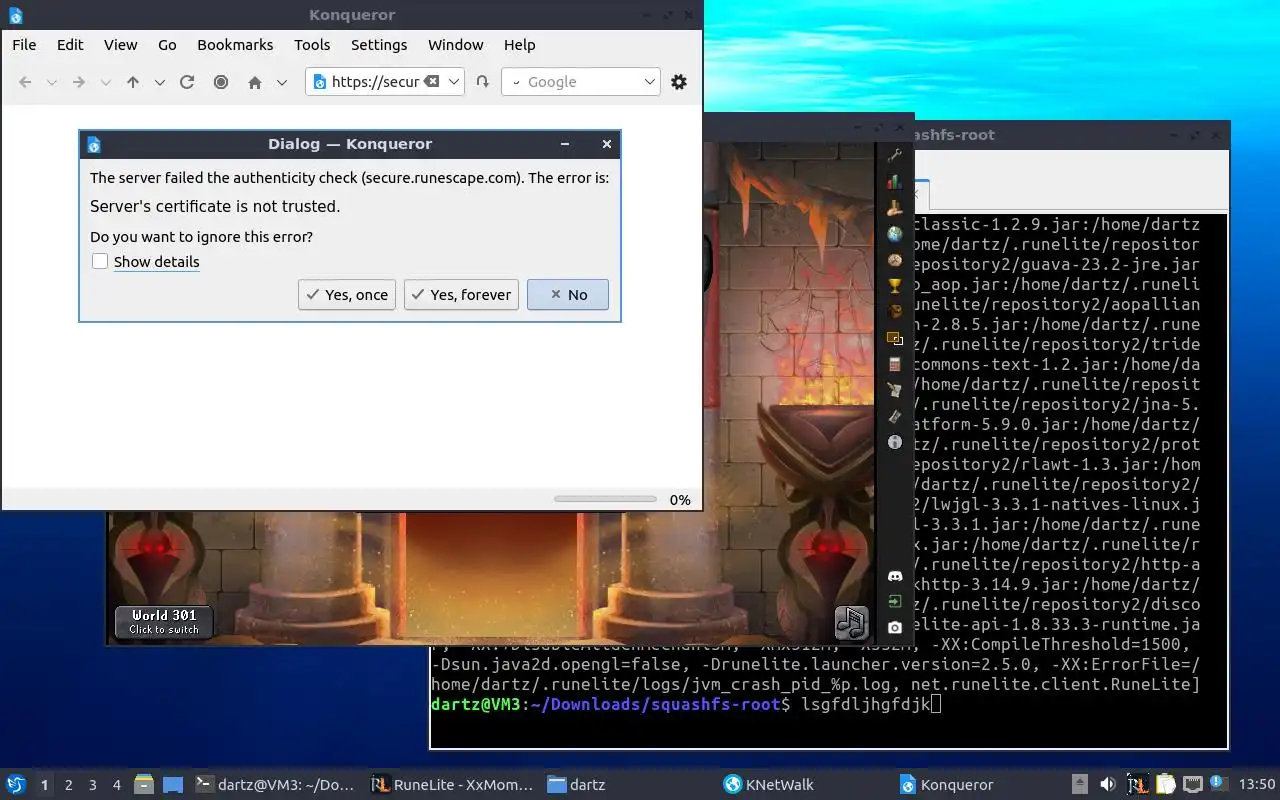Clear the URL bar with the erase icon
Image resolution: width=1280 pixels, height=800 pixels.
pos(432,81)
